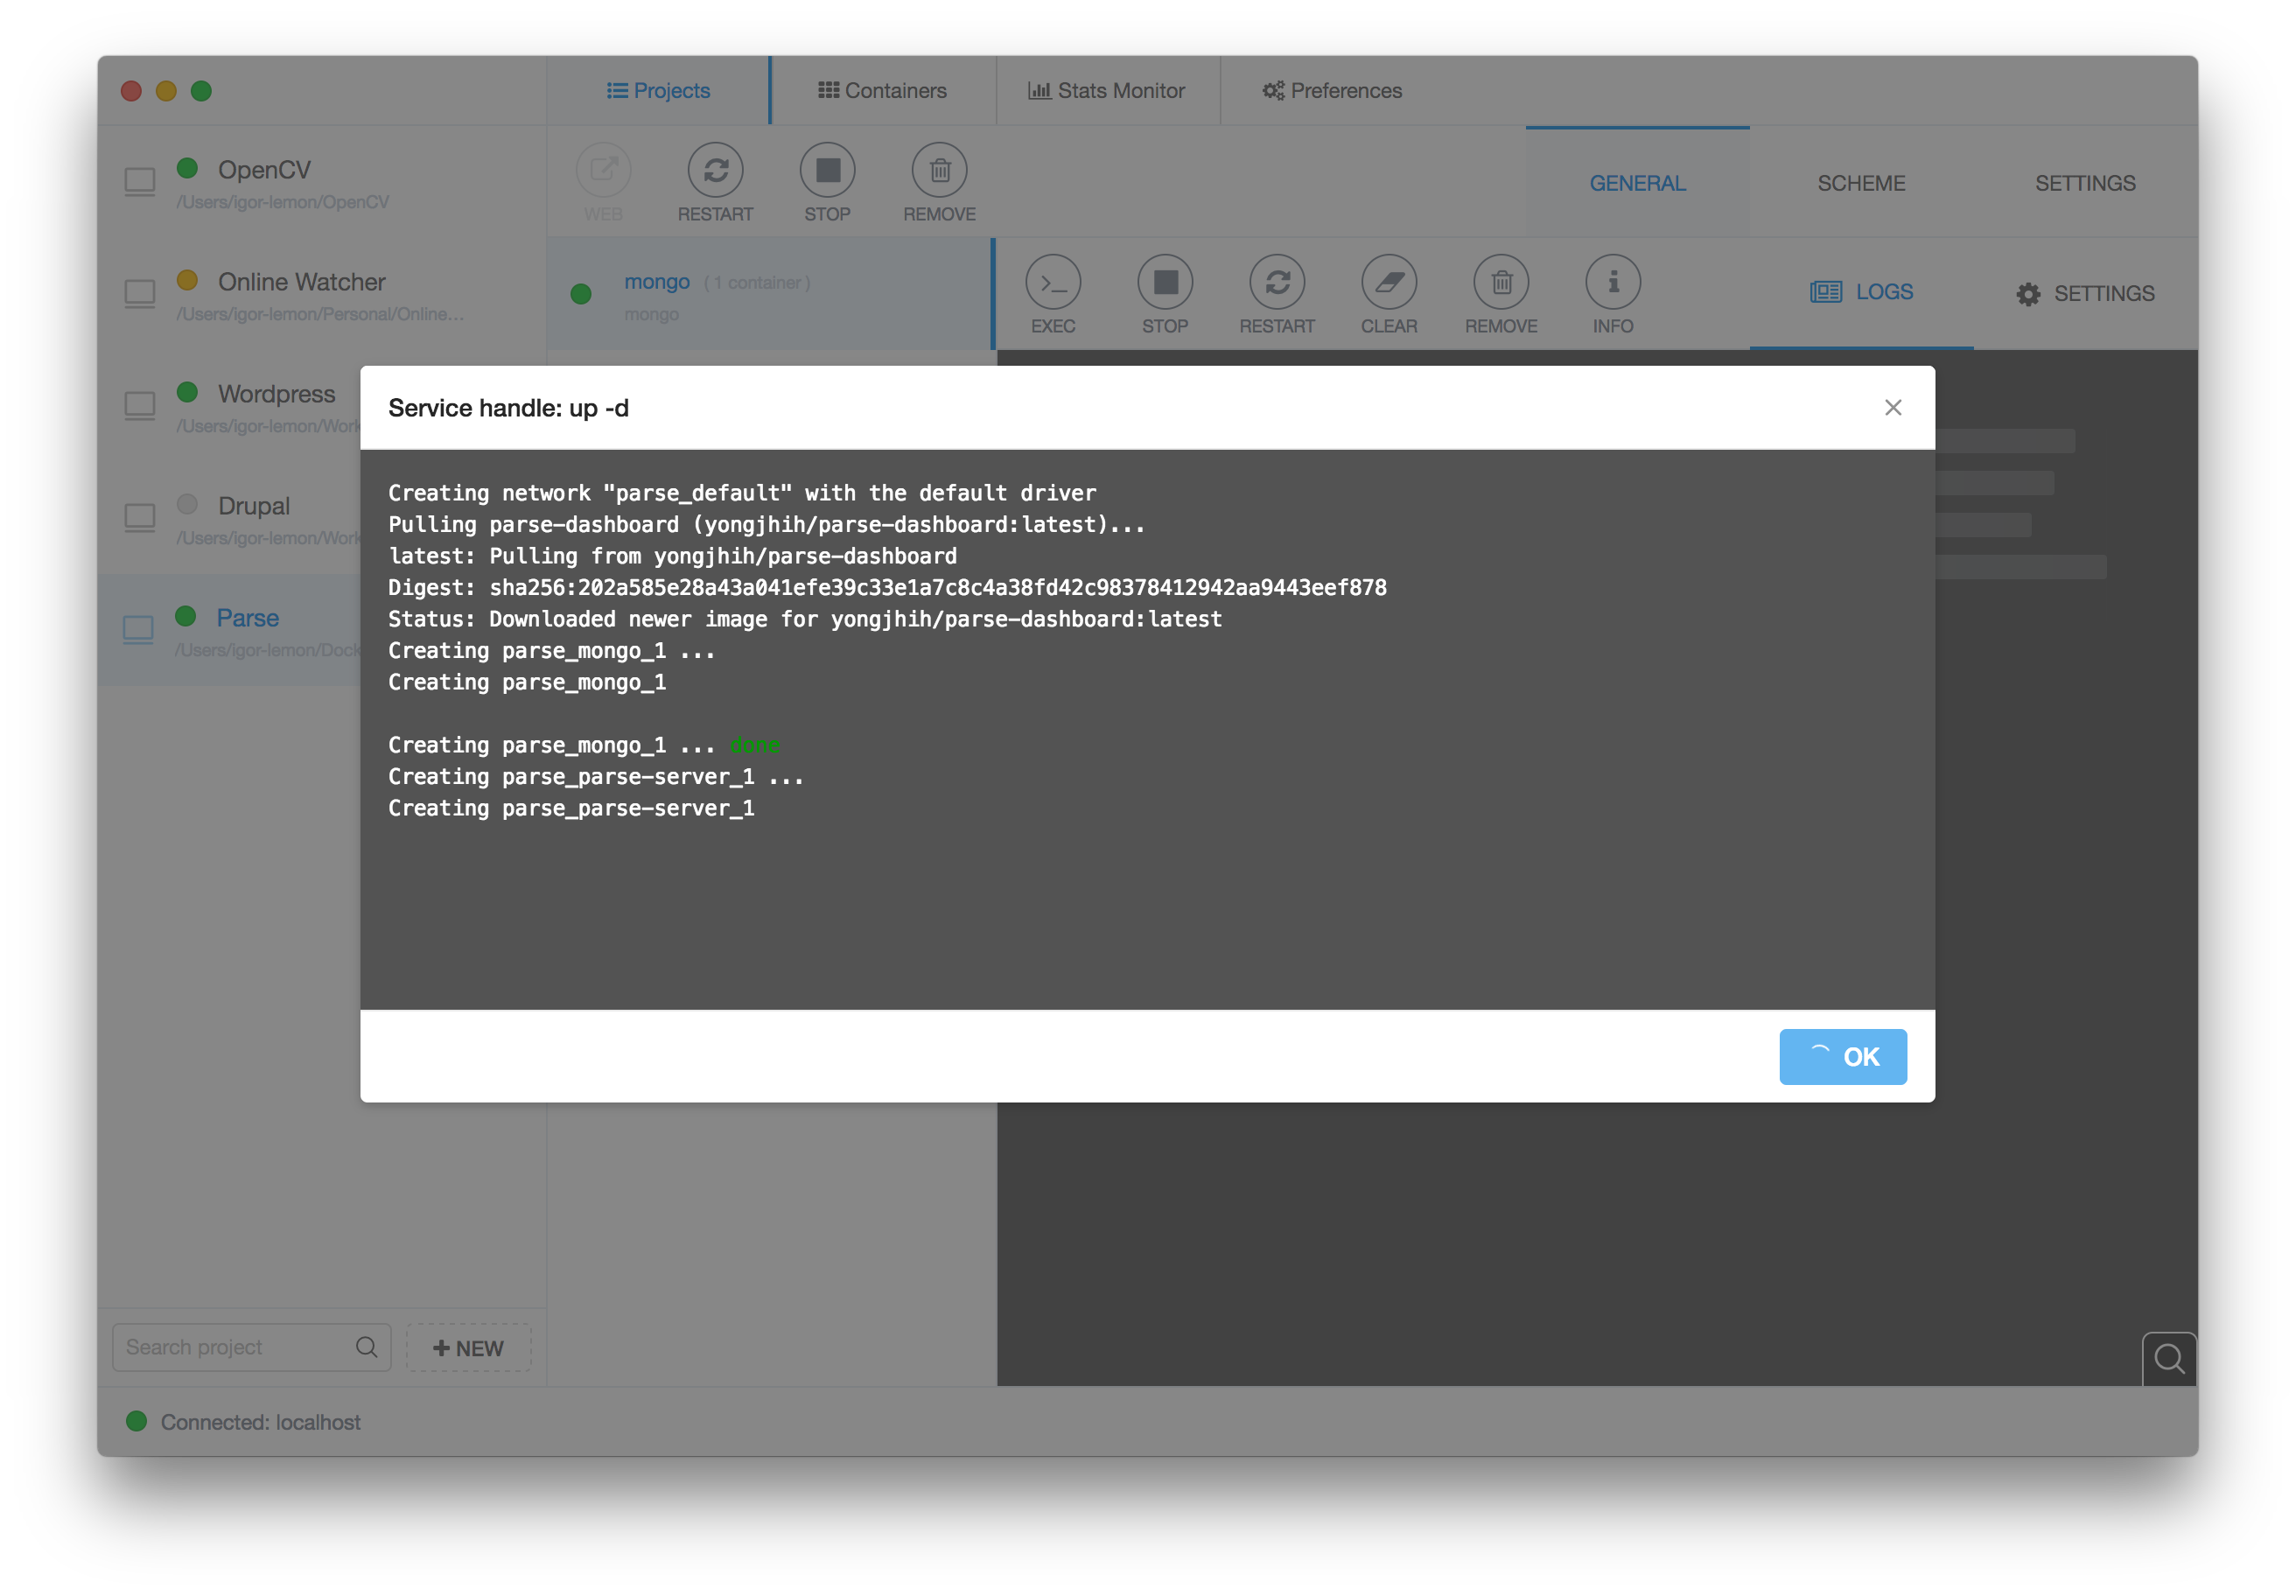The image size is (2296, 1596).
Task: Click the macOS red close window button
Action: [x=131, y=91]
